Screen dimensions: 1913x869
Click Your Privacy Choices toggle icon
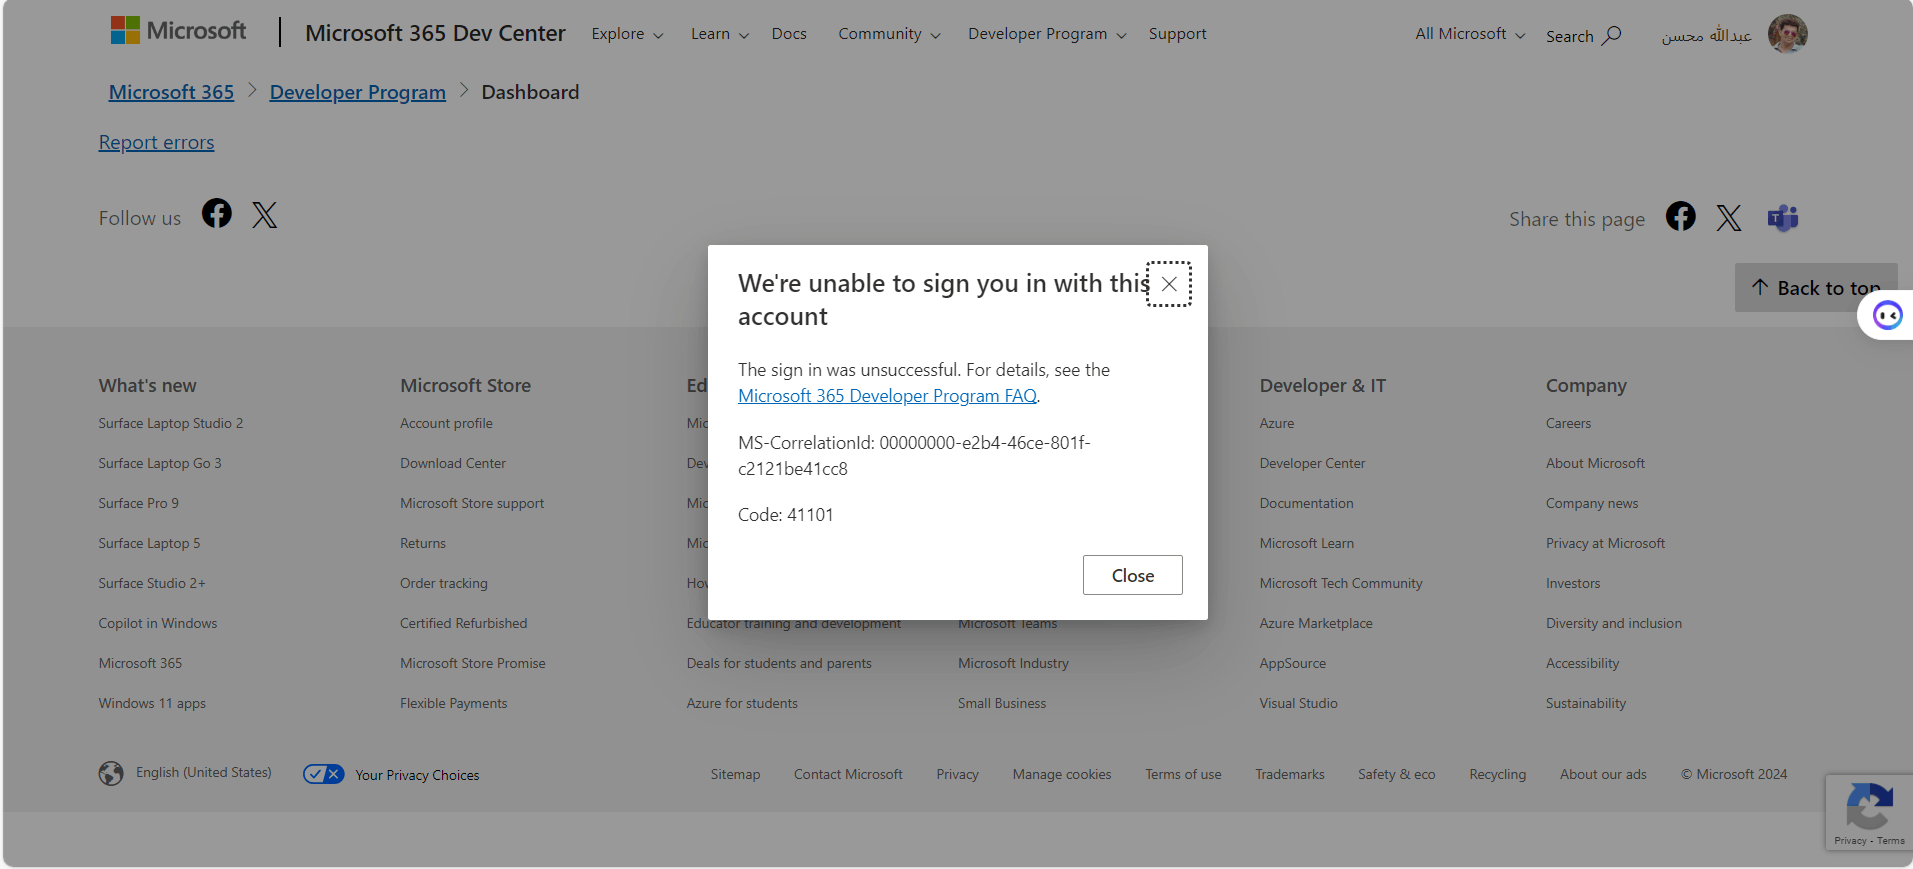click(x=324, y=774)
